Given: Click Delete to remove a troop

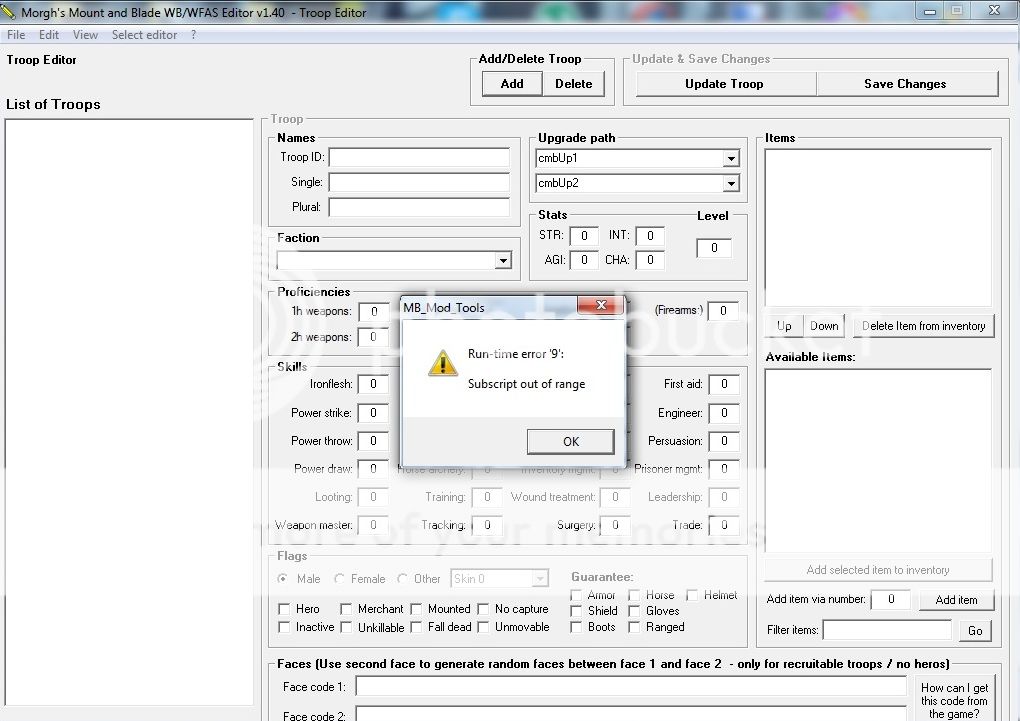Looking at the screenshot, I should click(573, 83).
